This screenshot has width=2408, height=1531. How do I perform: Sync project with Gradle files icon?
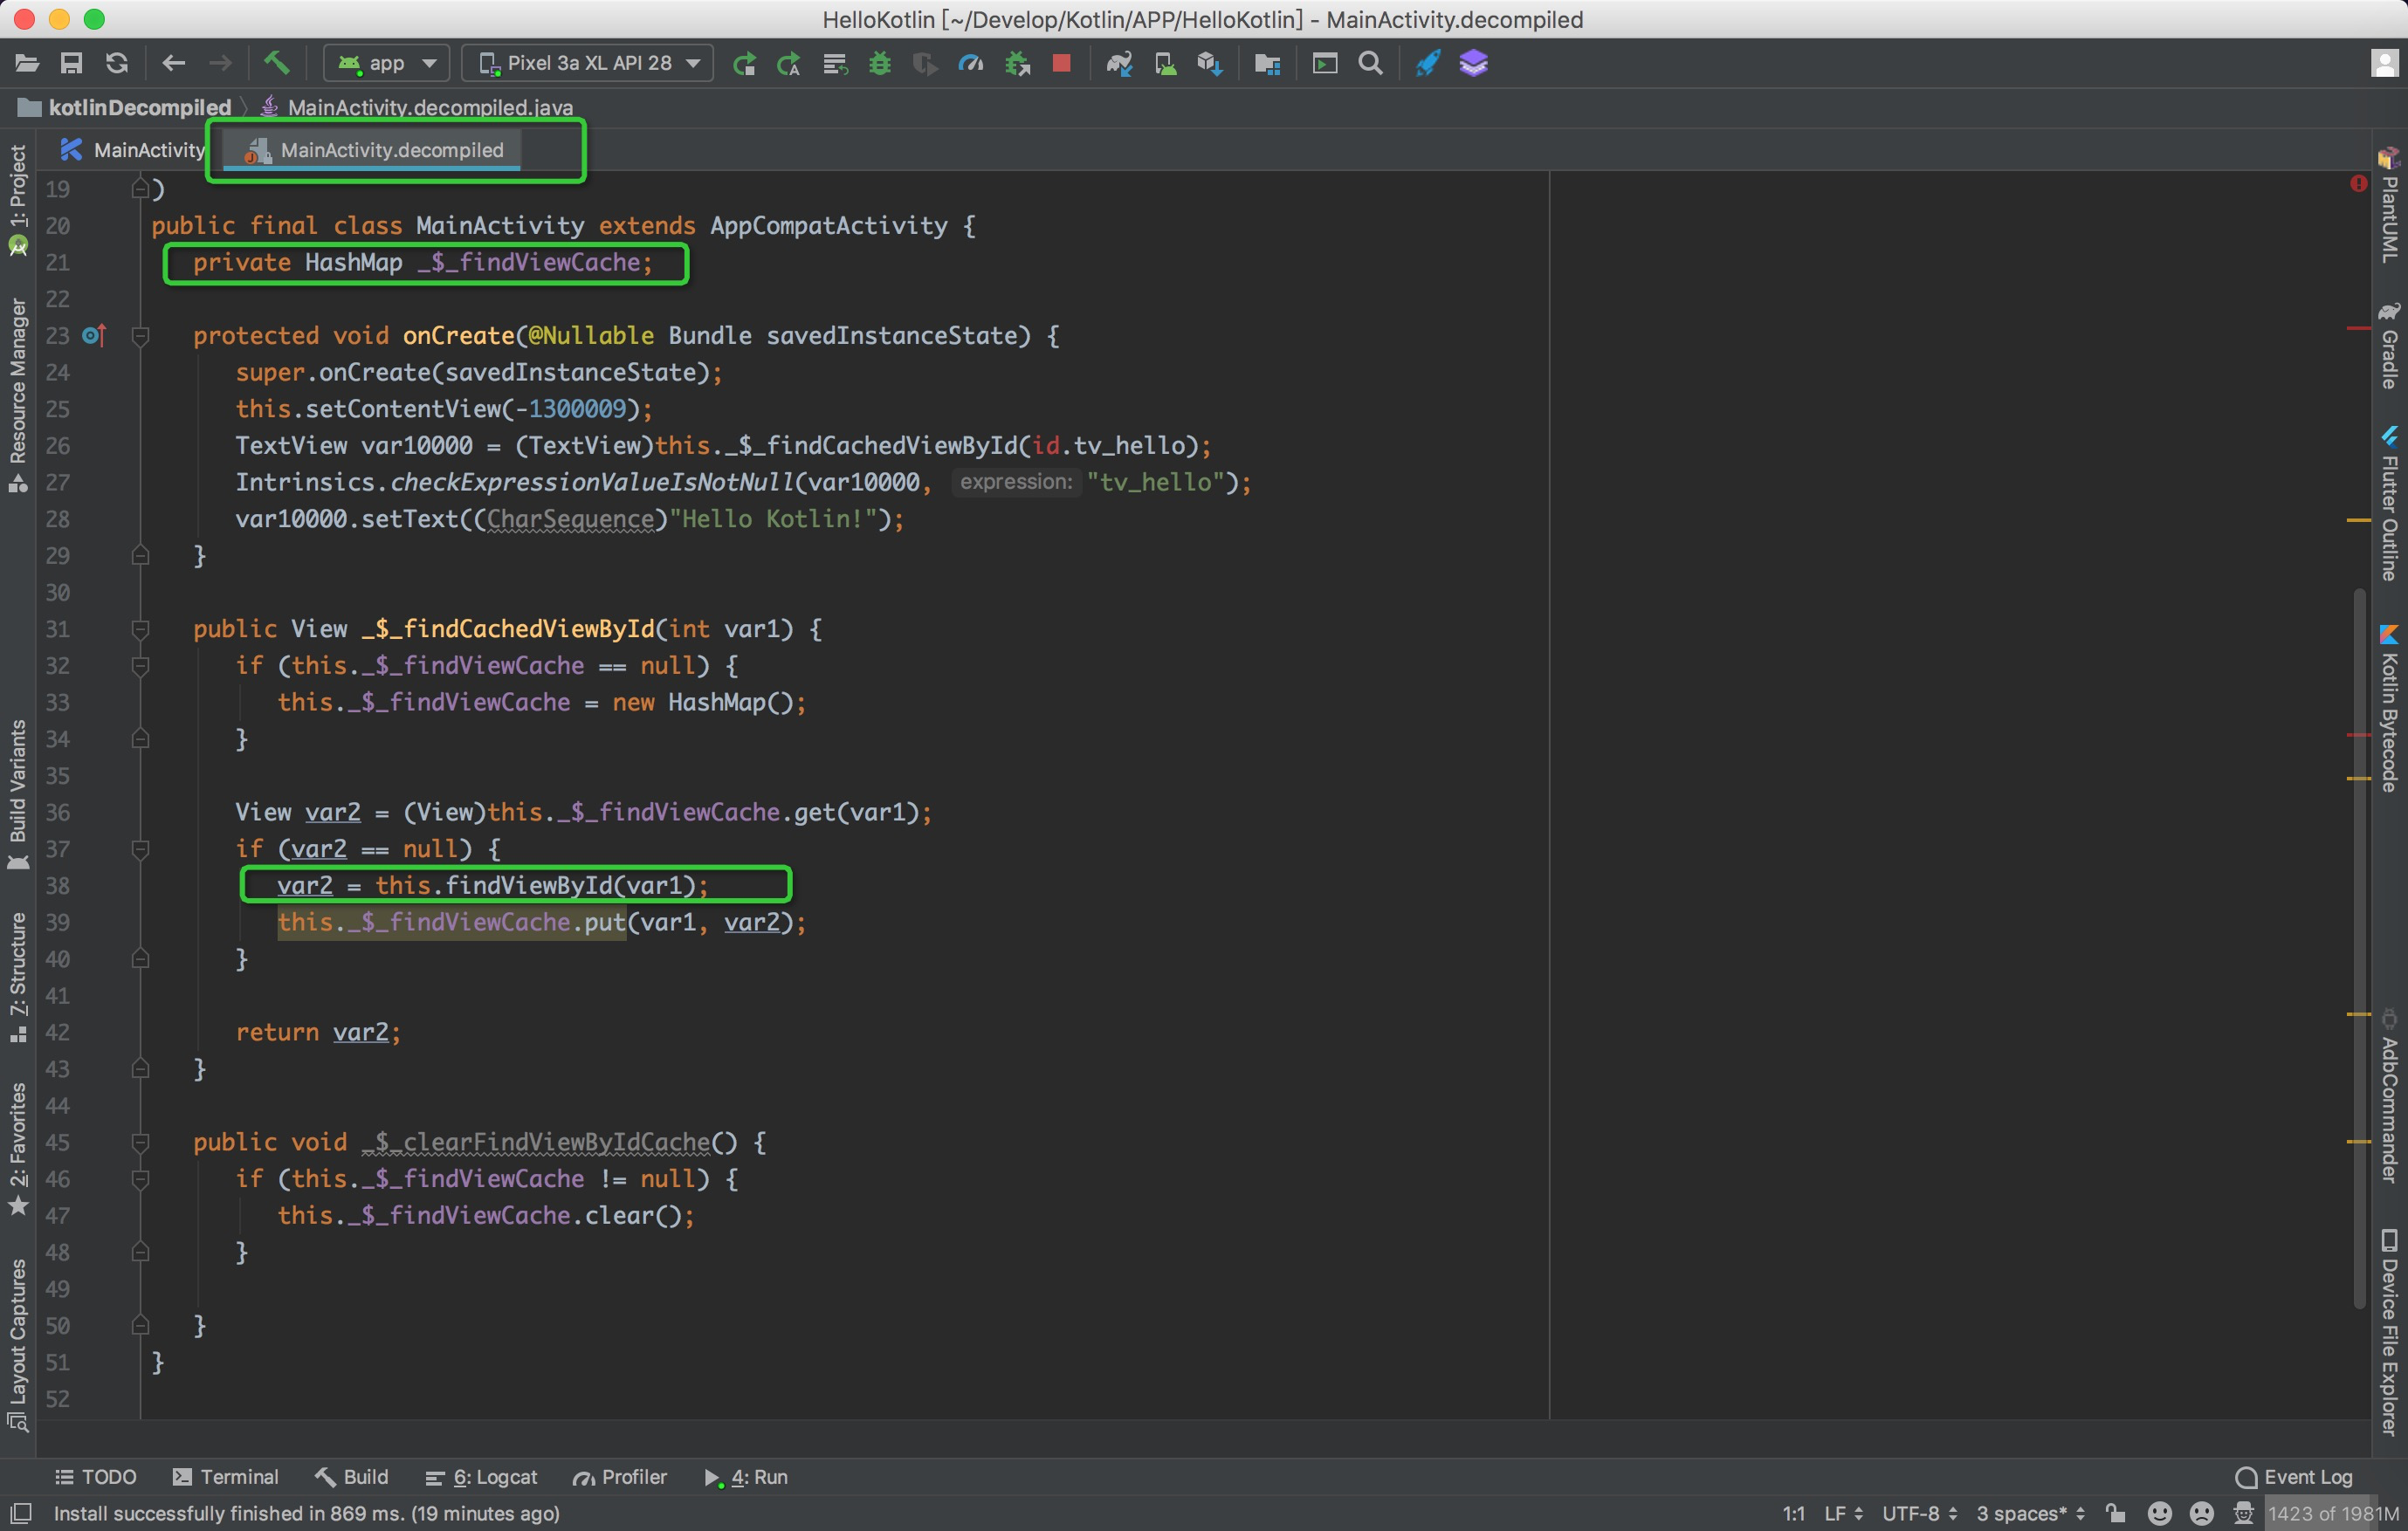click(x=1119, y=64)
